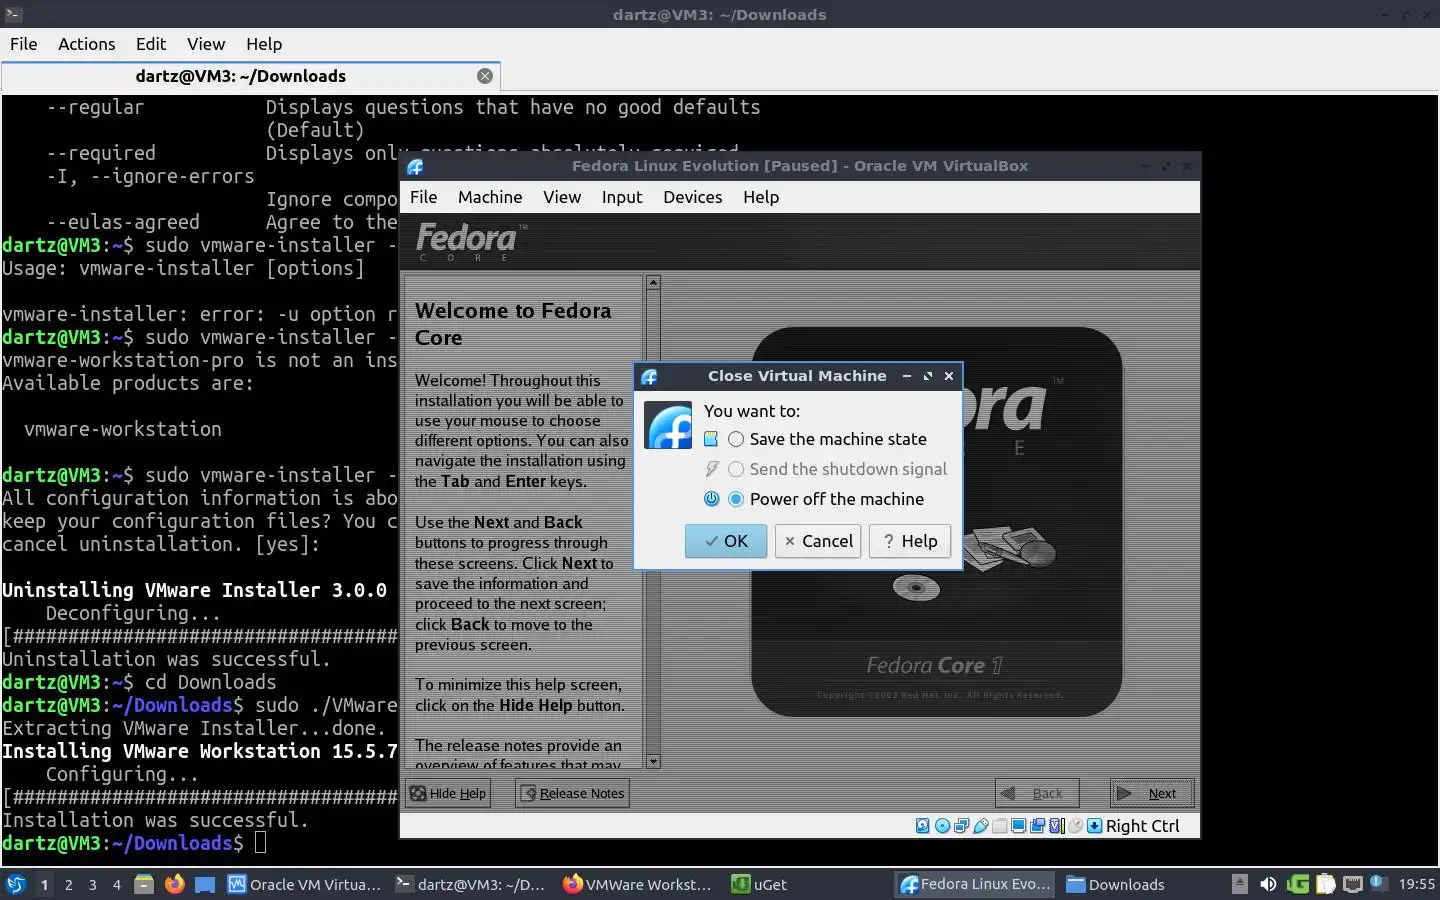Image resolution: width=1440 pixels, height=900 pixels.
Task: Click the taskbar clock showing 19:55
Action: (1416, 884)
